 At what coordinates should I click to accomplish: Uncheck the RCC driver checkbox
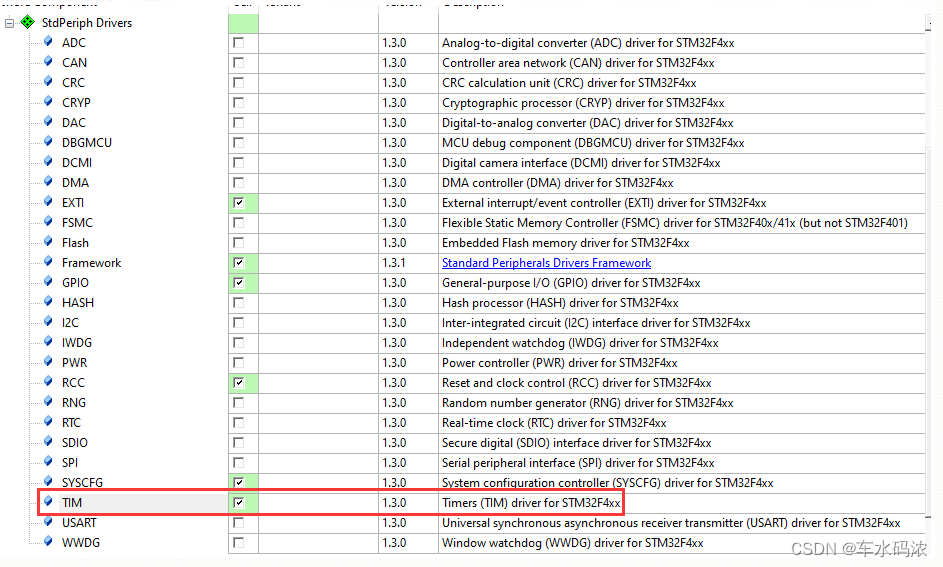pyautogui.click(x=239, y=382)
